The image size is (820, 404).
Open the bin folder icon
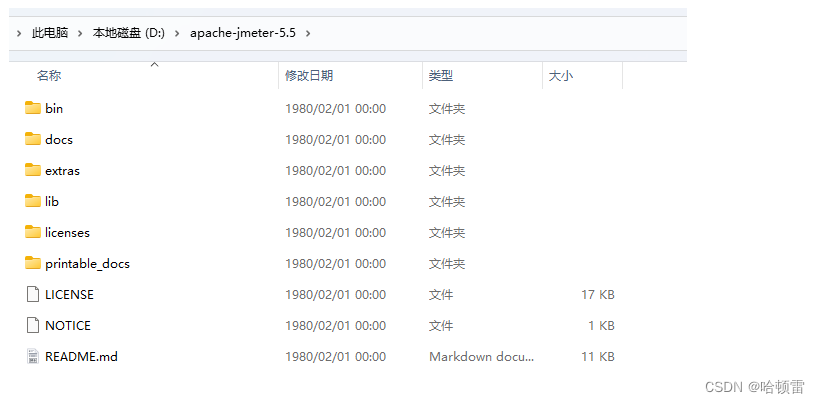[x=33, y=108]
